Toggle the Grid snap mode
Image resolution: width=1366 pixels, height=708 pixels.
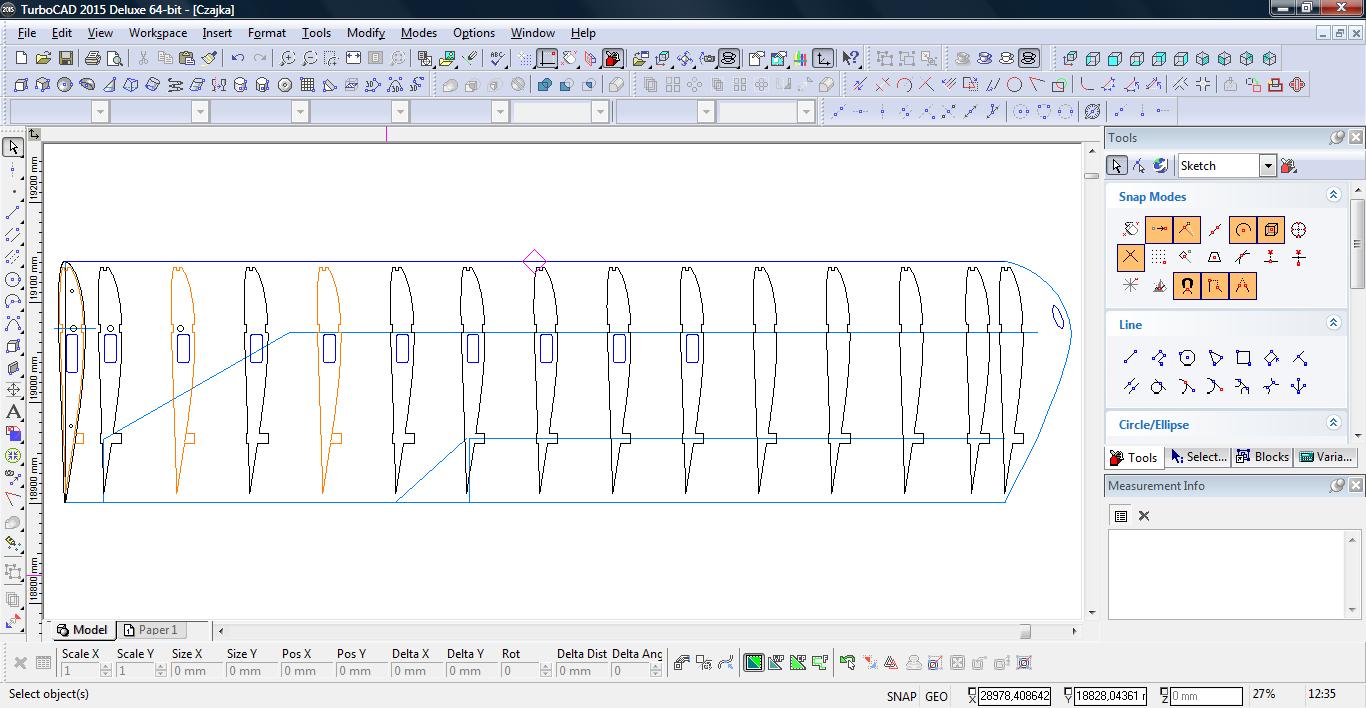tap(1158, 258)
